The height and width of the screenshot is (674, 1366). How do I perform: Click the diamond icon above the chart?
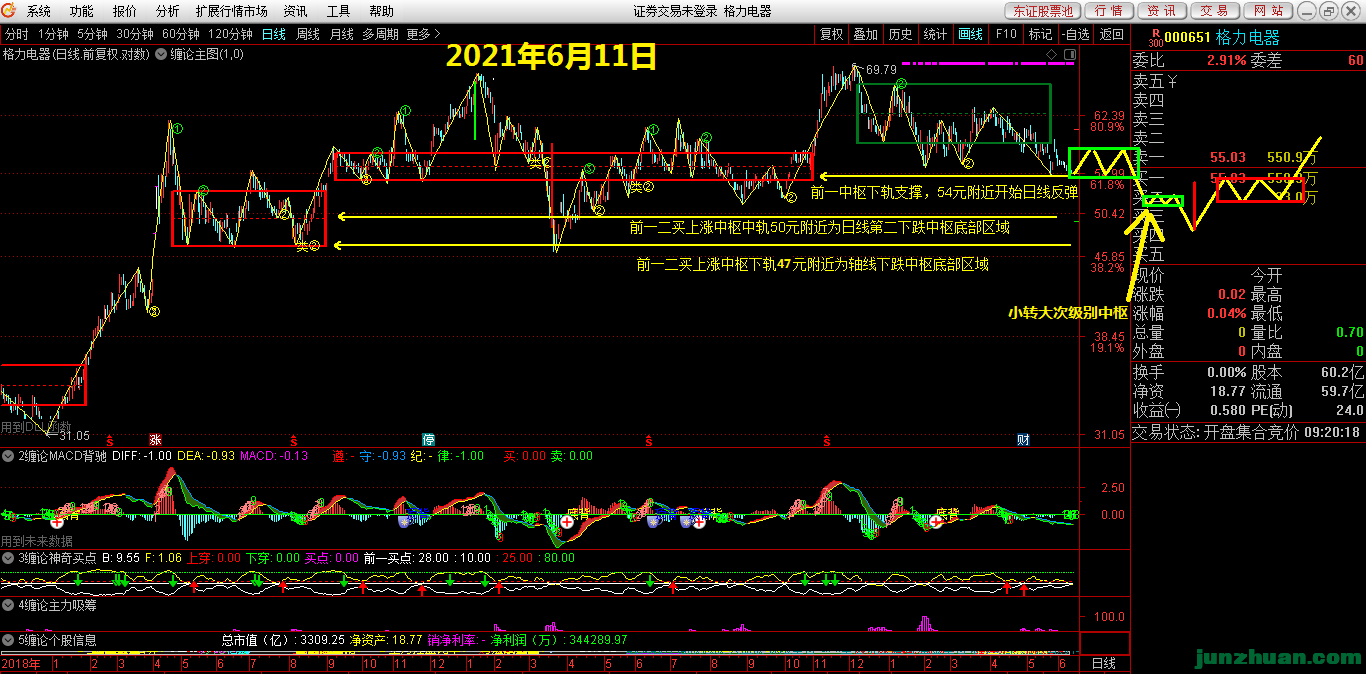[x=1051, y=54]
